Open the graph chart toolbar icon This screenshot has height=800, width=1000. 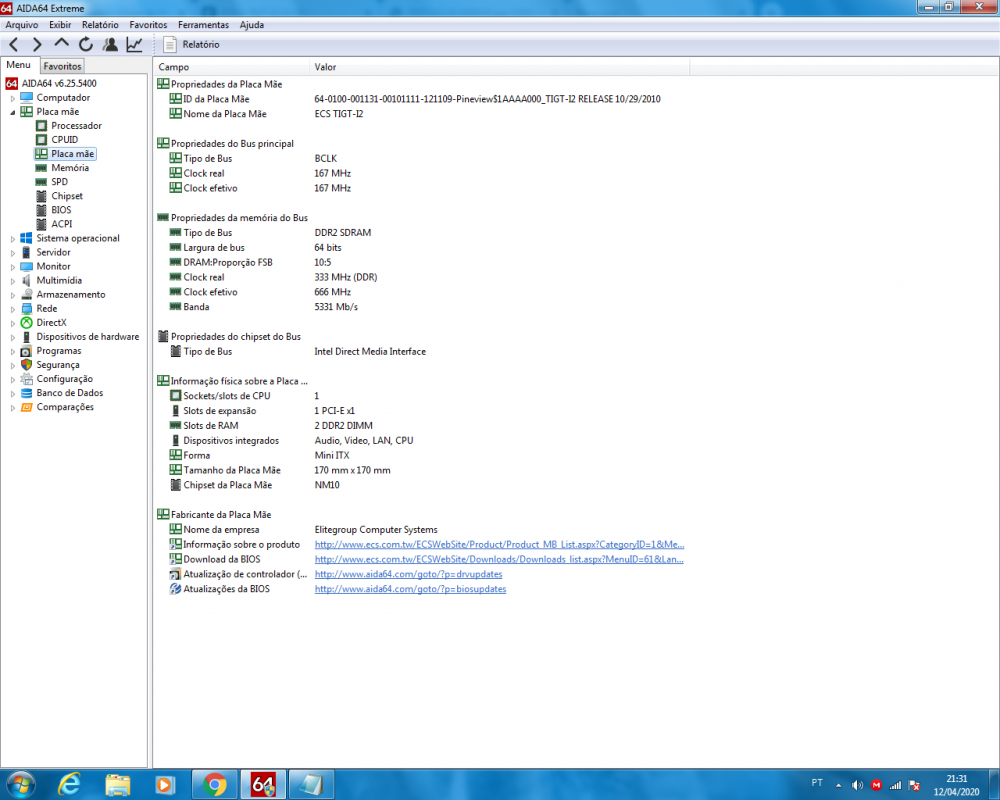tap(134, 44)
